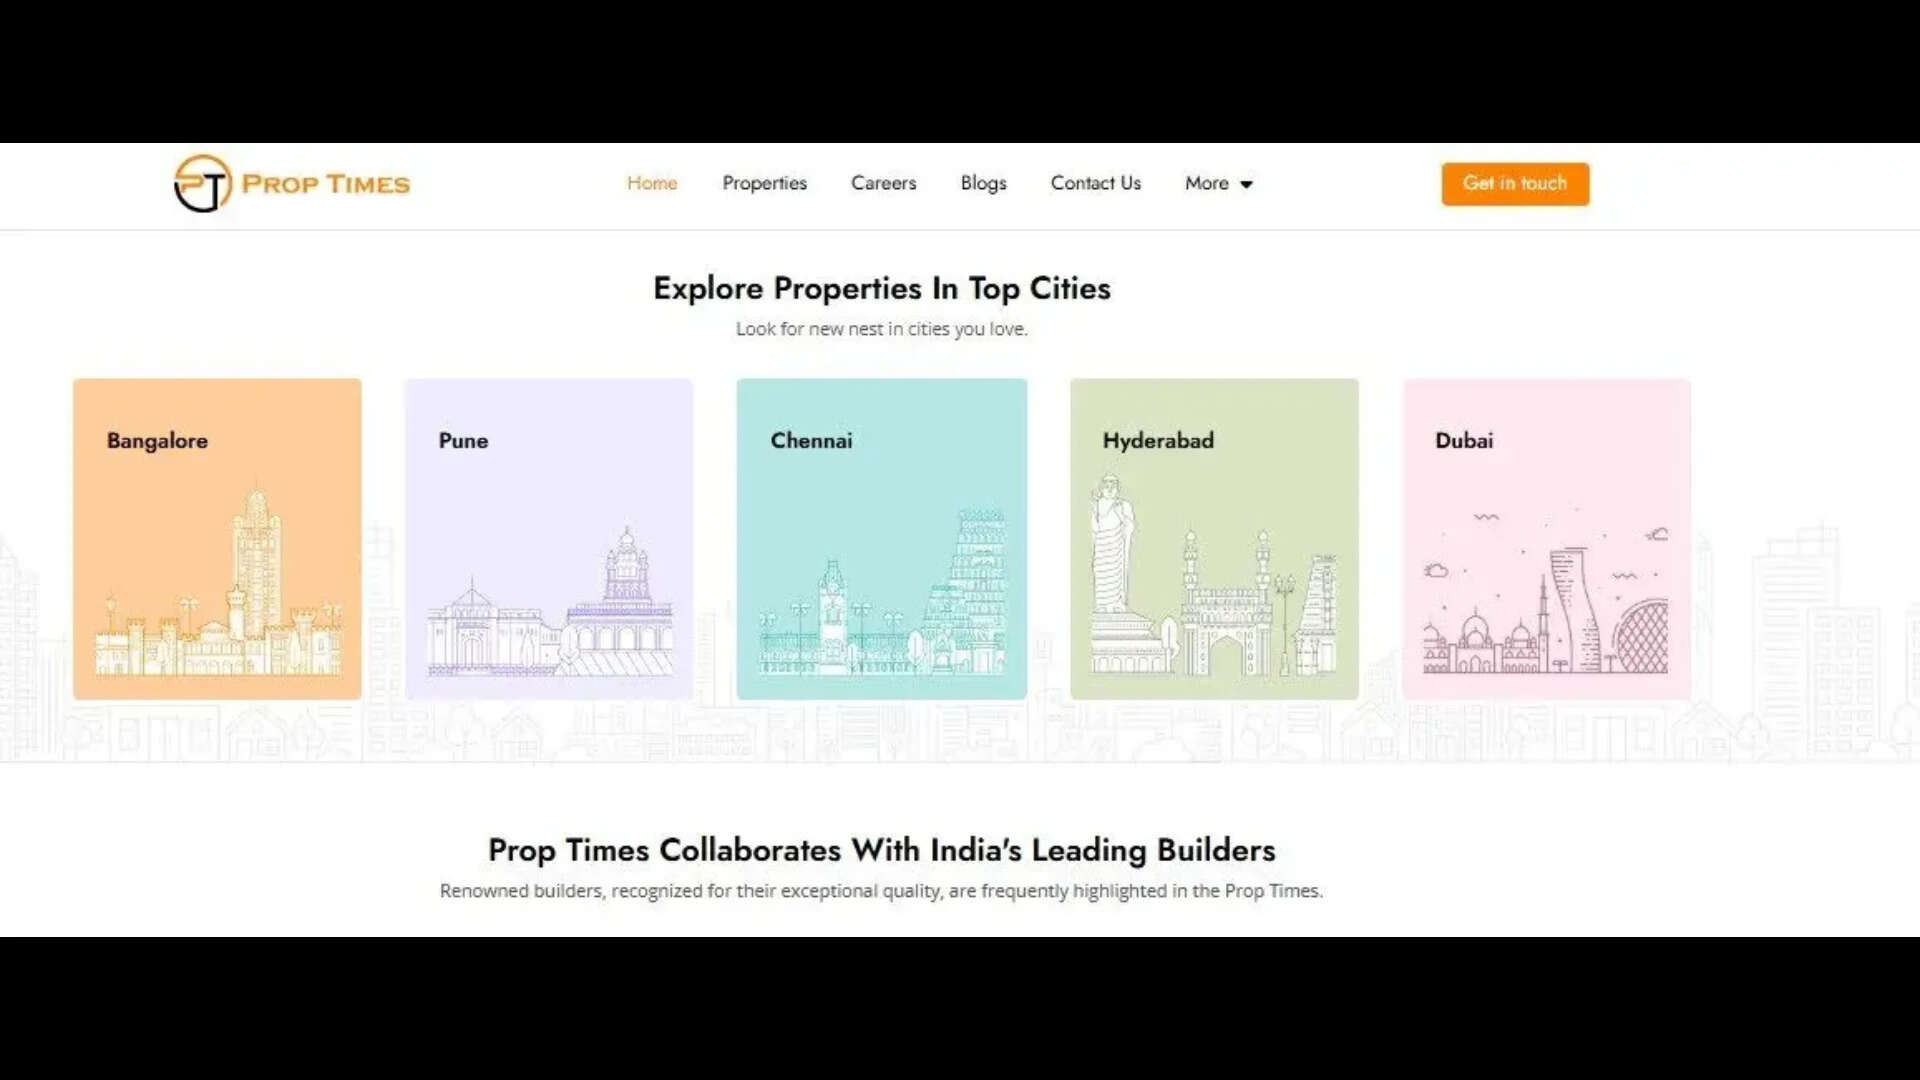Click the Prop Times circular logo icon
1920x1080 pixels.
(x=202, y=183)
